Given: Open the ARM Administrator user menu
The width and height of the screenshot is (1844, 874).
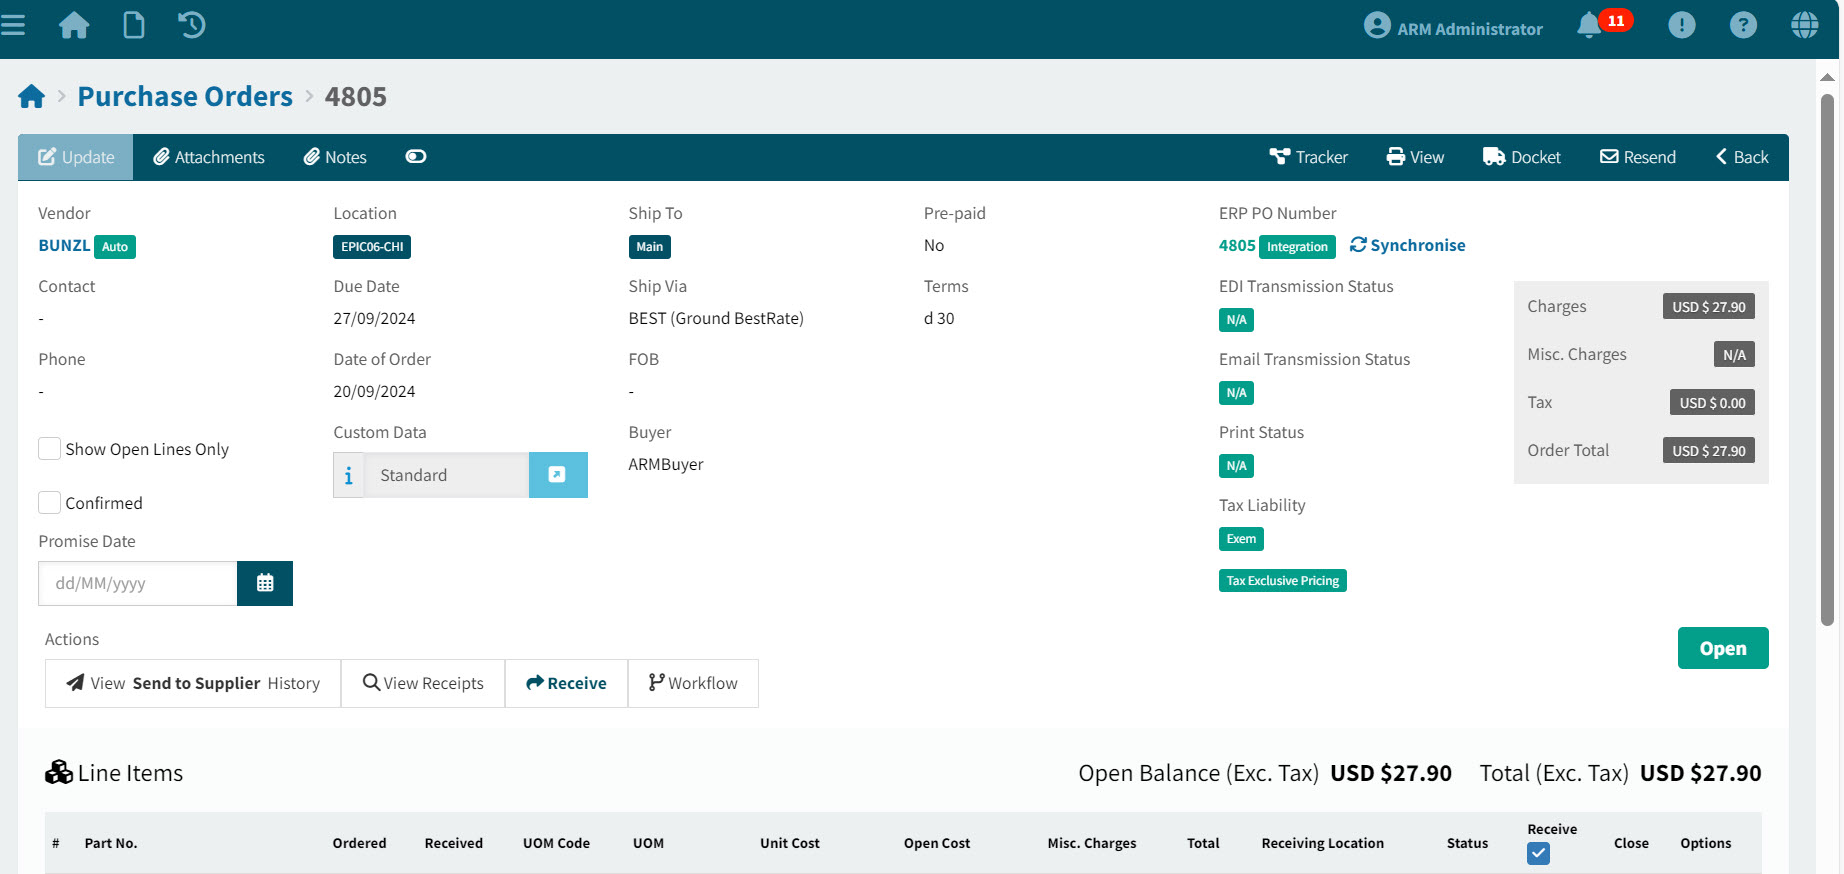Looking at the screenshot, I should coord(1453,27).
